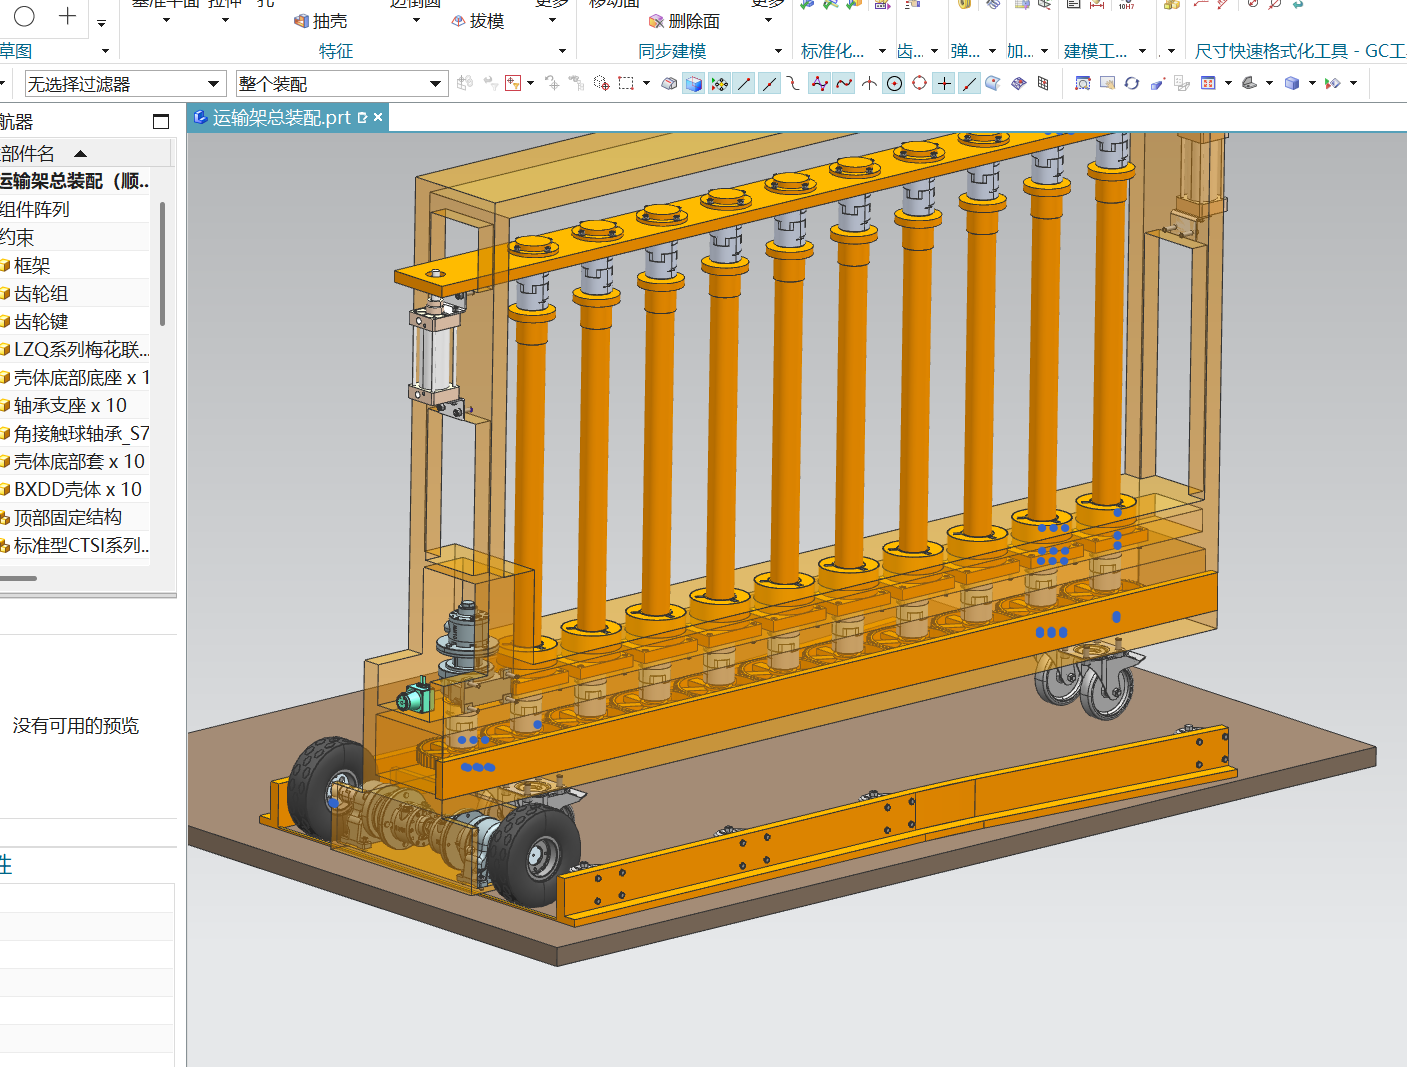
Task: Toggle the snap to arc center option
Action: (x=894, y=84)
